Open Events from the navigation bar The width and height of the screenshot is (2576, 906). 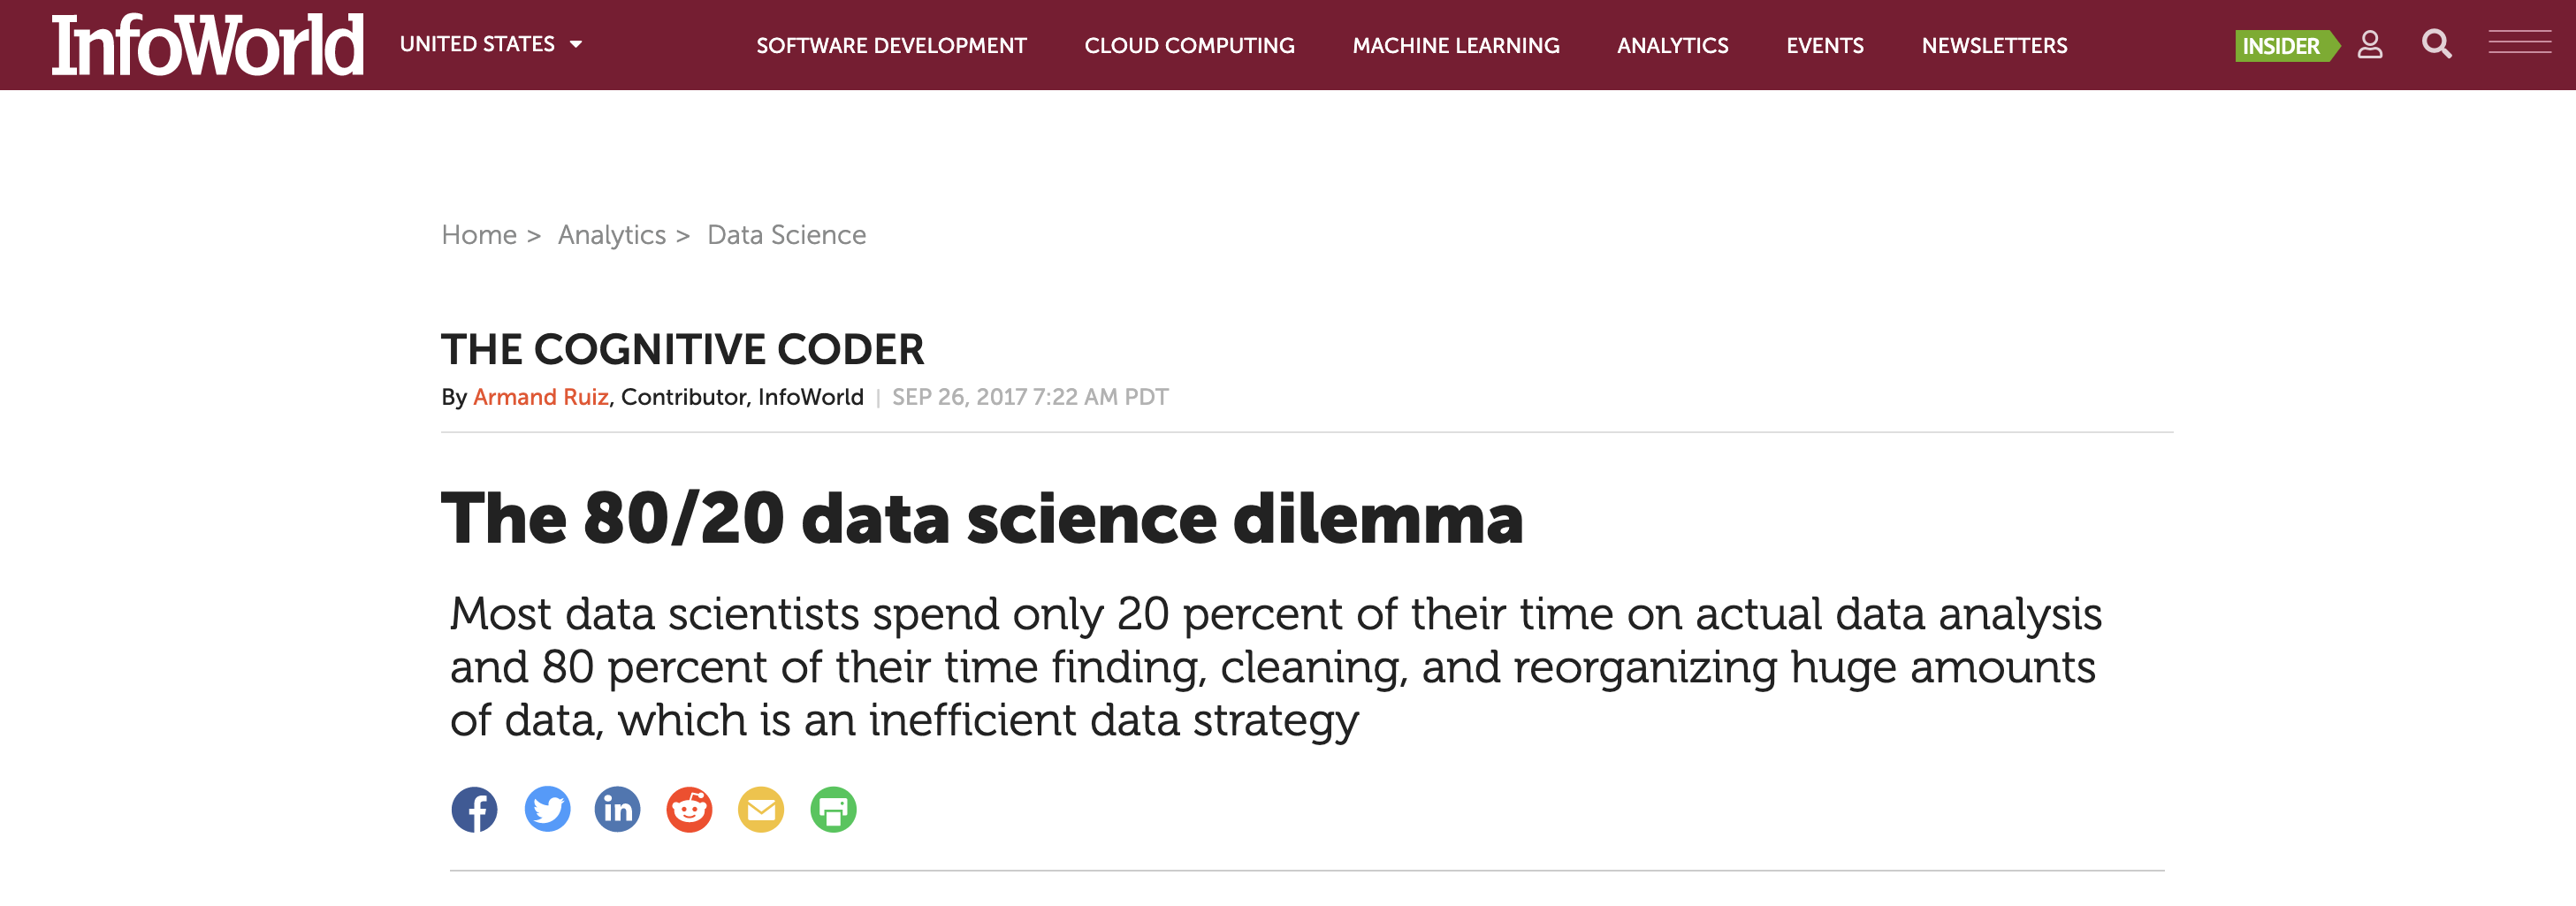1824,46
